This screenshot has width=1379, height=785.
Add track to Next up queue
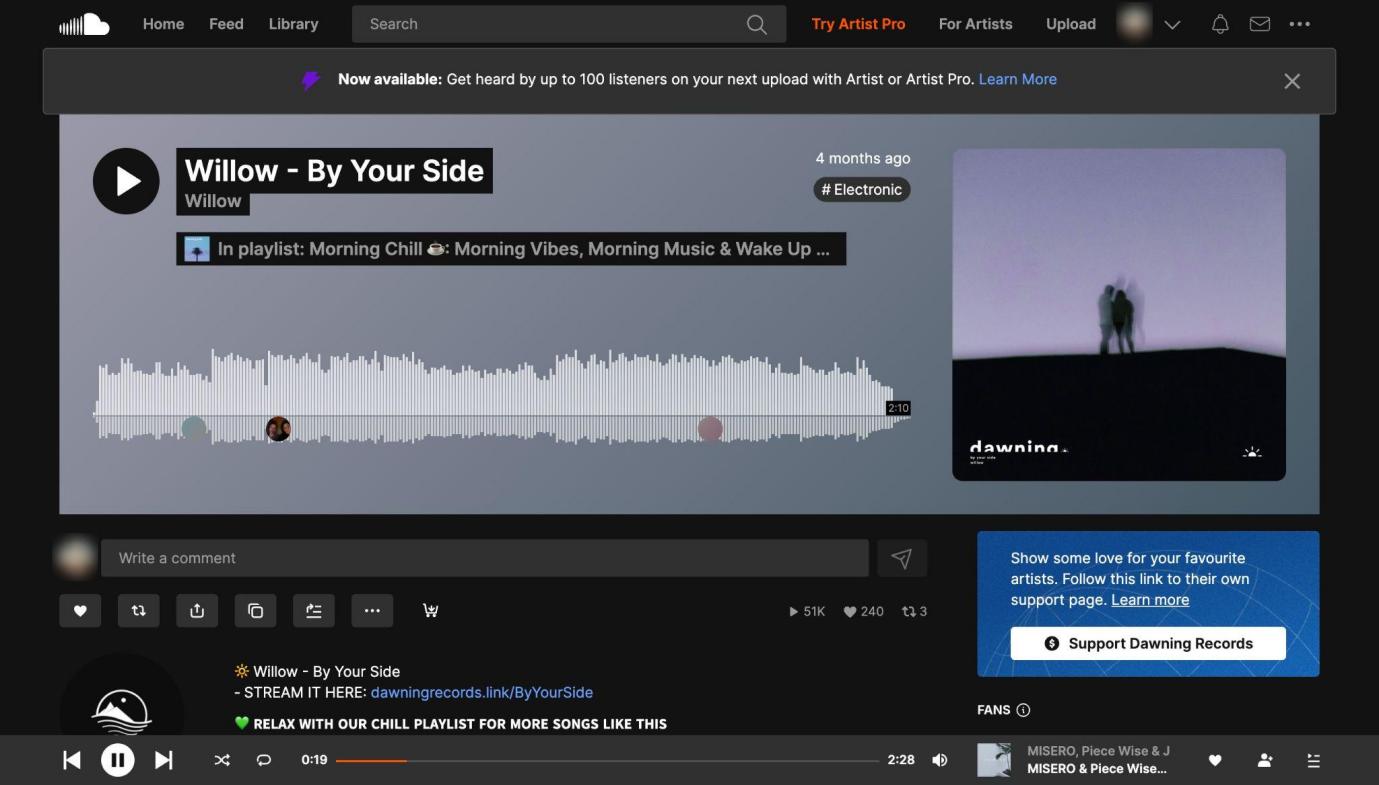click(314, 611)
